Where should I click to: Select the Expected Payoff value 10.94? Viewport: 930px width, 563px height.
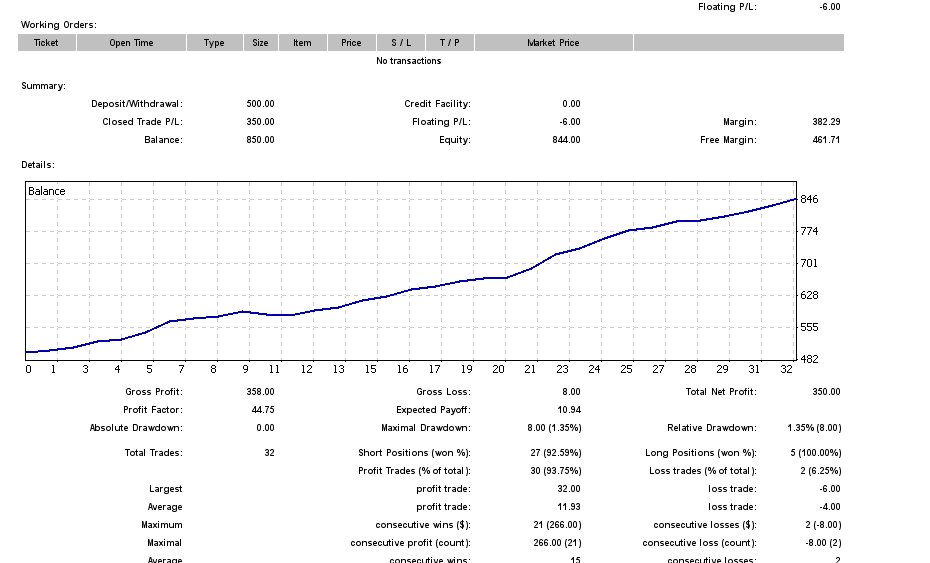(x=566, y=410)
